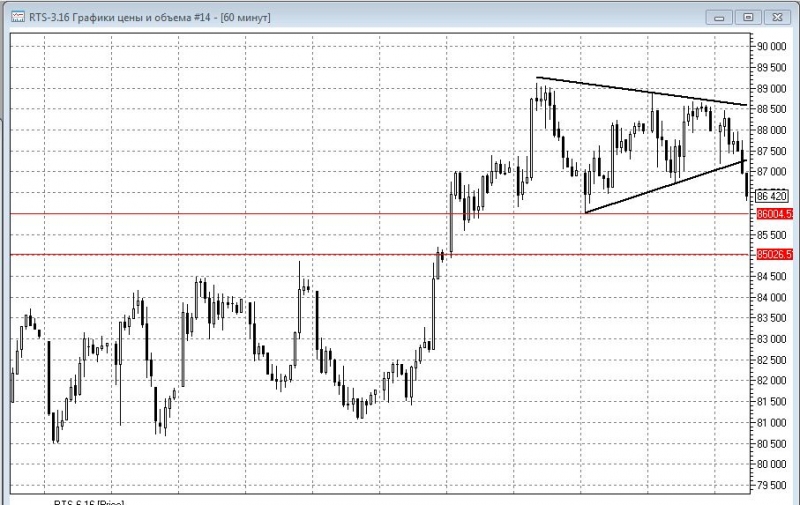This screenshot has width=800, height=505.
Task: Click the 83 000 price axis label
Action: 771,339
